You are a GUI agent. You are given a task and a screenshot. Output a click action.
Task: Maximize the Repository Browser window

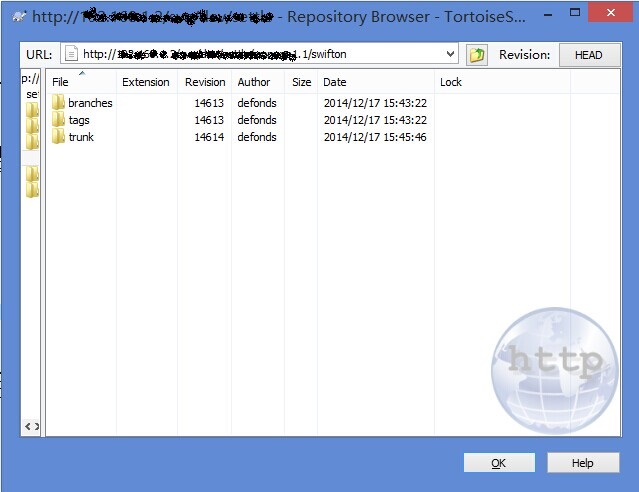pos(575,13)
